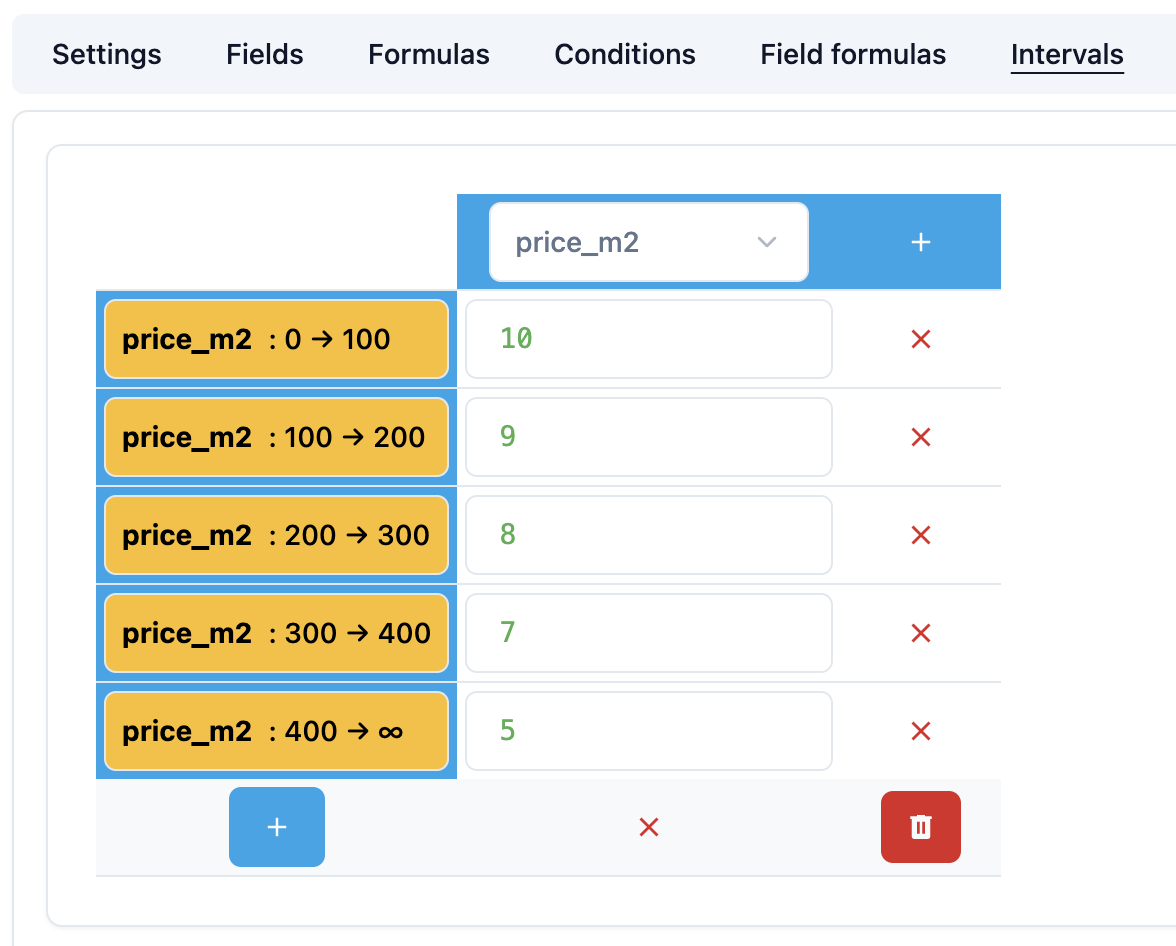
Task: Click the red trash delete button
Action: pyautogui.click(x=921, y=827)
